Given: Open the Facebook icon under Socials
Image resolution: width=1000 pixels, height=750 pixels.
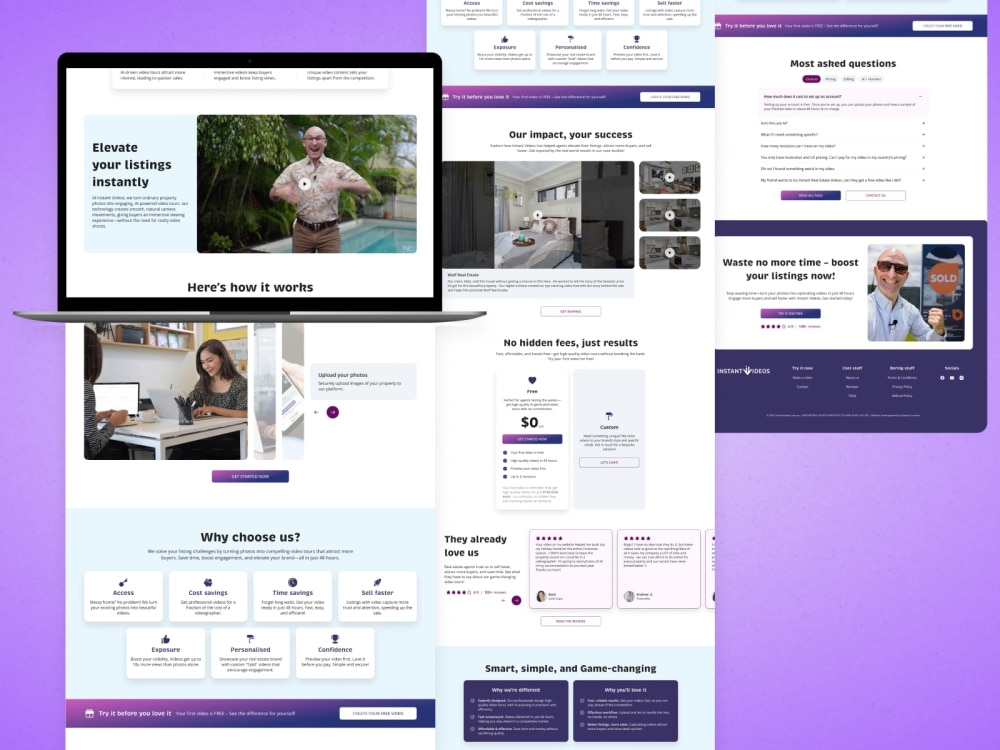Looking at the screenshot, I should pos(942,378).
